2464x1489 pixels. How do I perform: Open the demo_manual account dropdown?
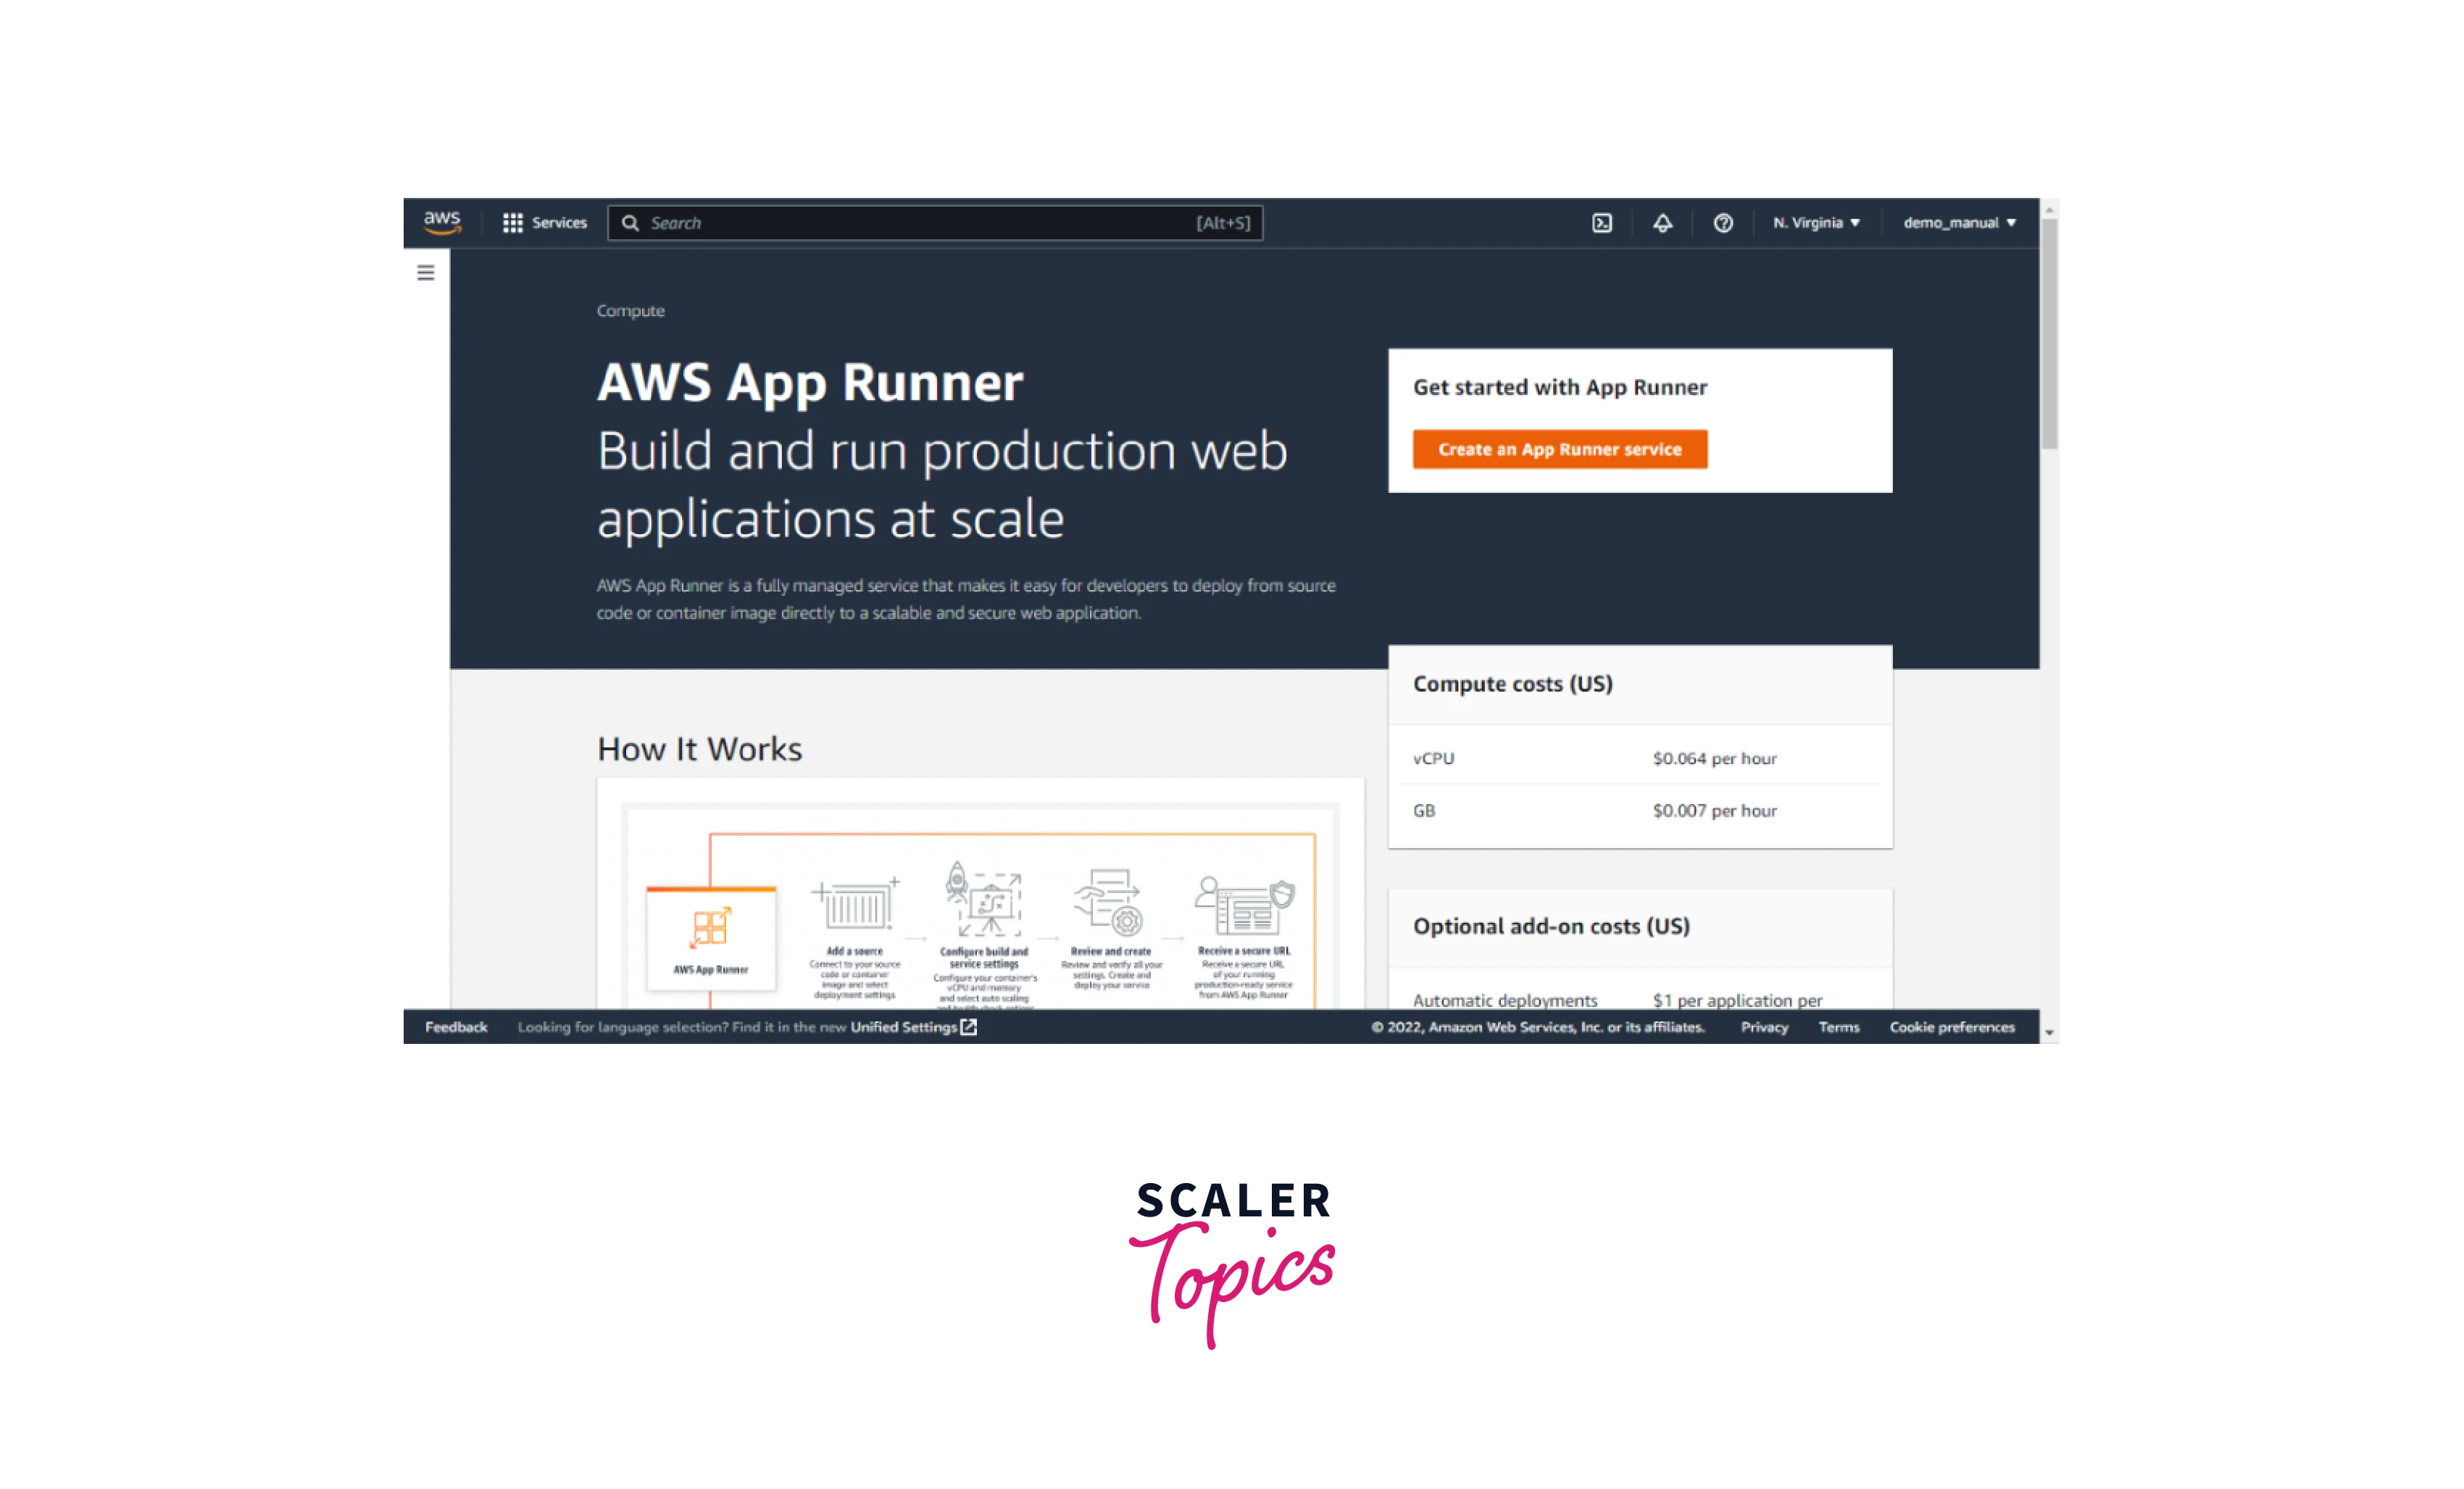(x=1959, y=223)
